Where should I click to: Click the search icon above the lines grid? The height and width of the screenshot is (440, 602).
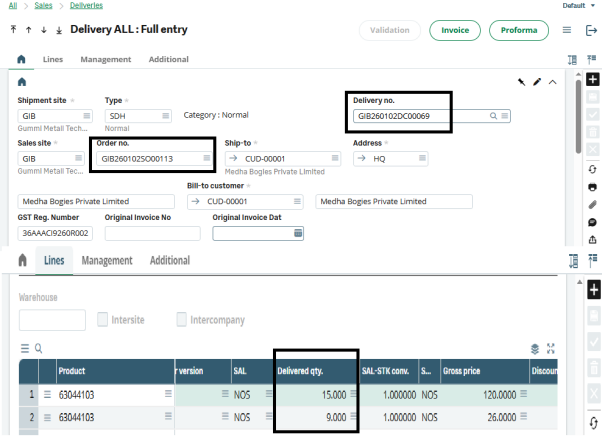(x=38, y=348)
